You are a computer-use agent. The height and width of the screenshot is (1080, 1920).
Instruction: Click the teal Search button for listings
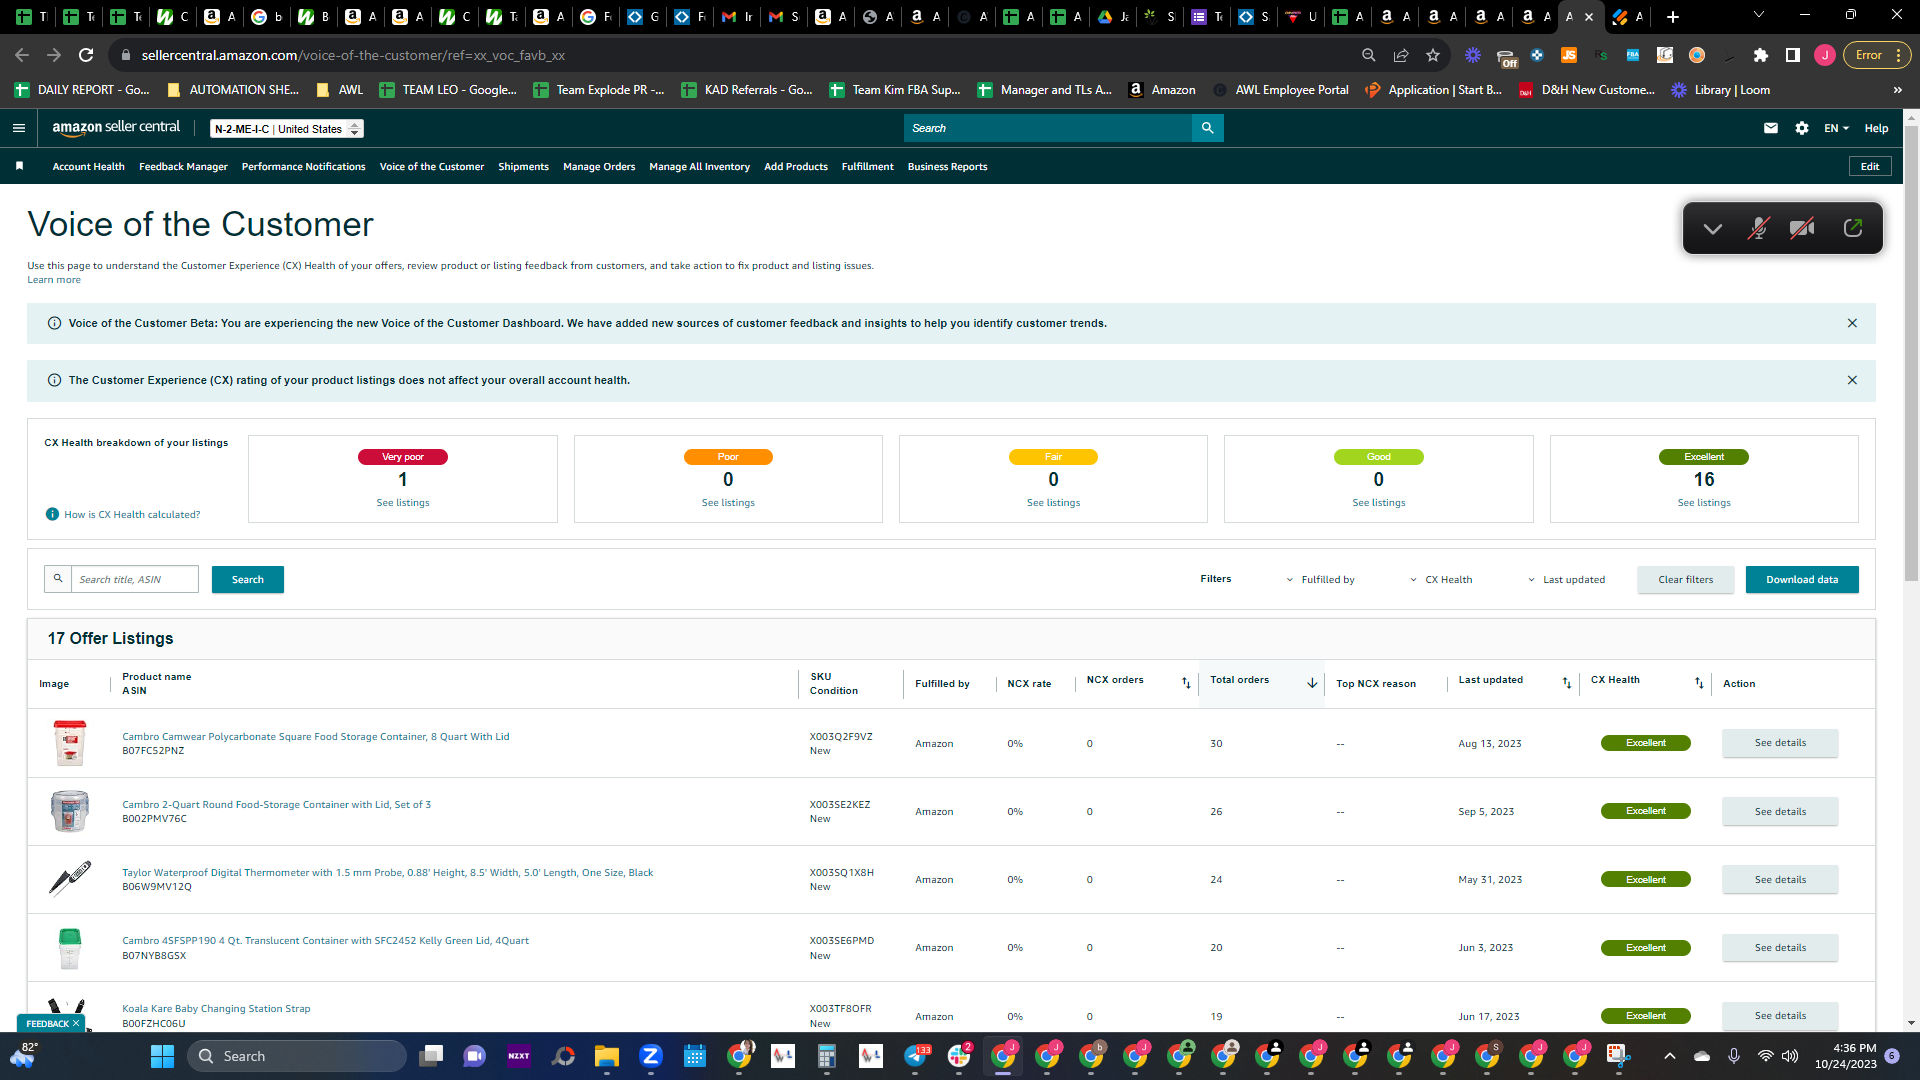[x=247, y=580]
